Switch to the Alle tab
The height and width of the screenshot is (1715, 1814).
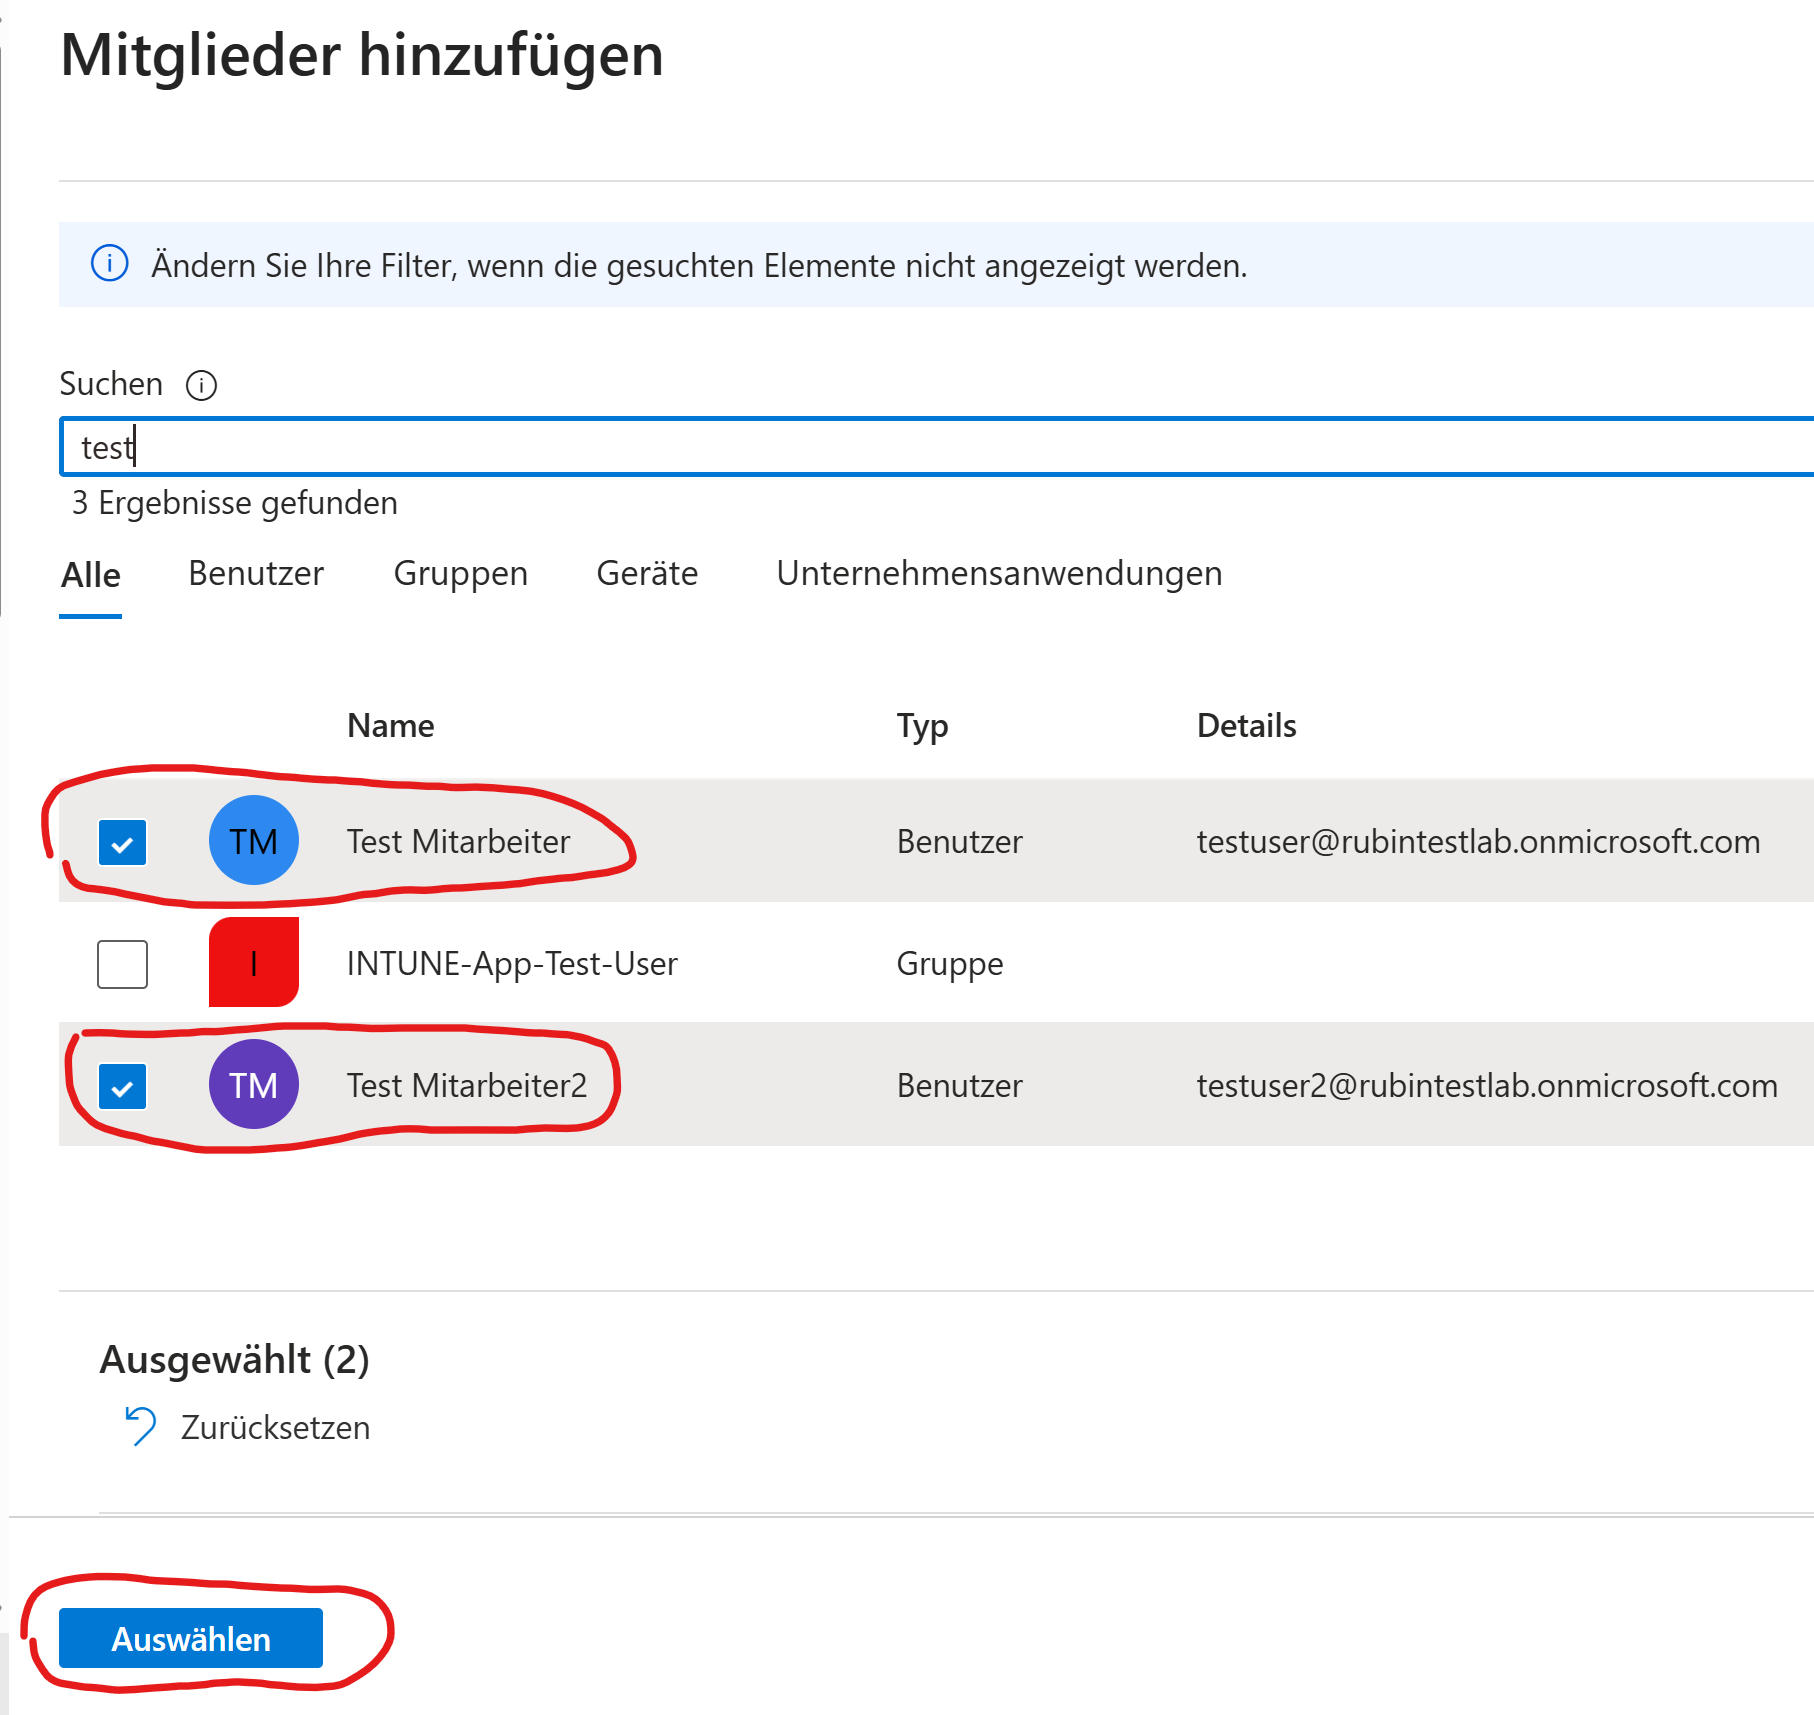tap(91, 575)
